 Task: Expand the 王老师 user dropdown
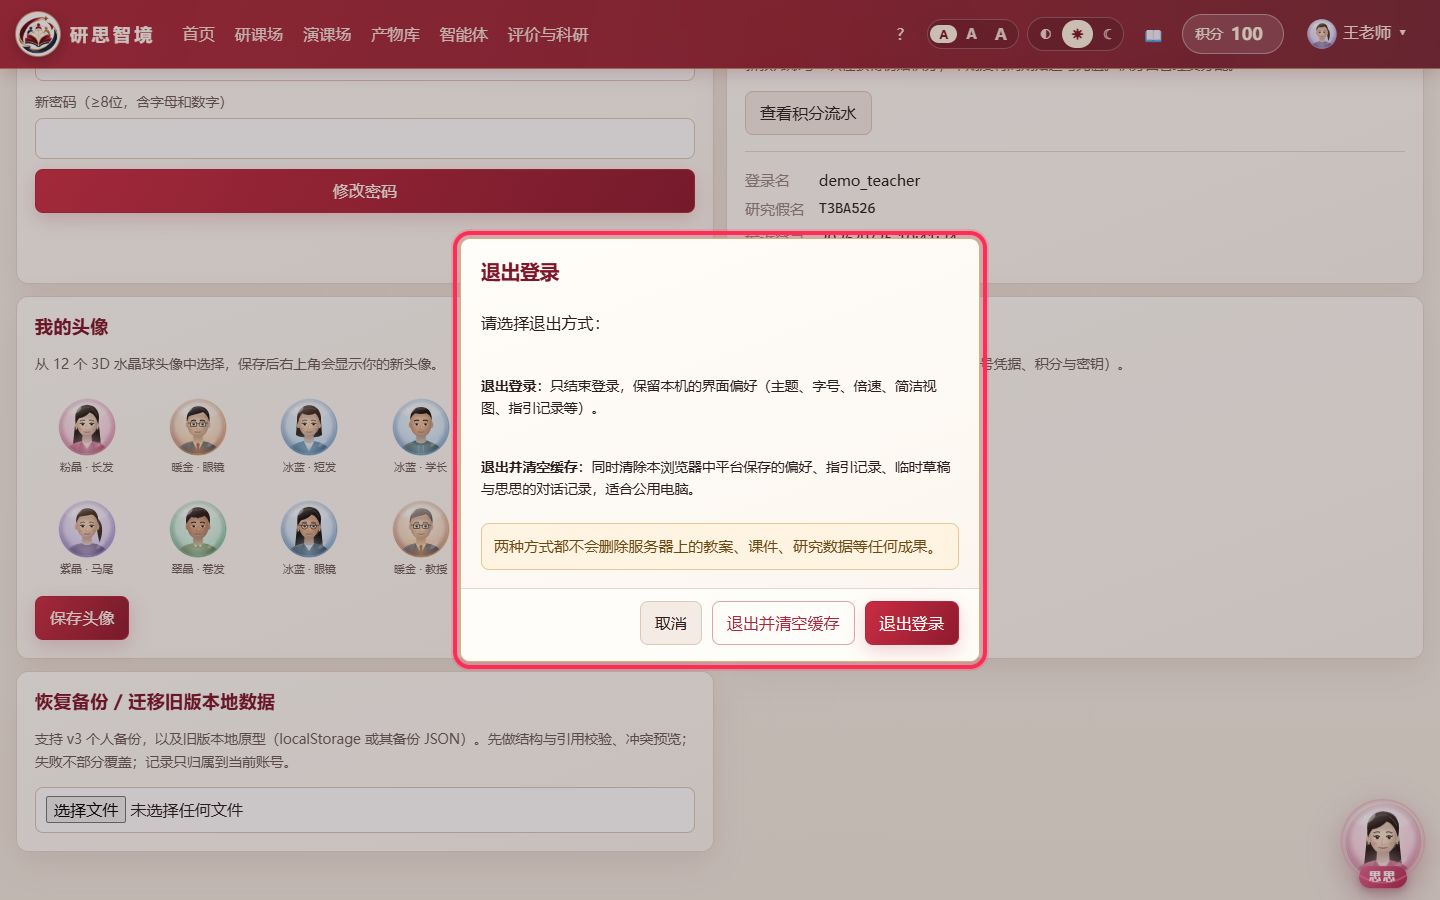tap(1357, 34)
